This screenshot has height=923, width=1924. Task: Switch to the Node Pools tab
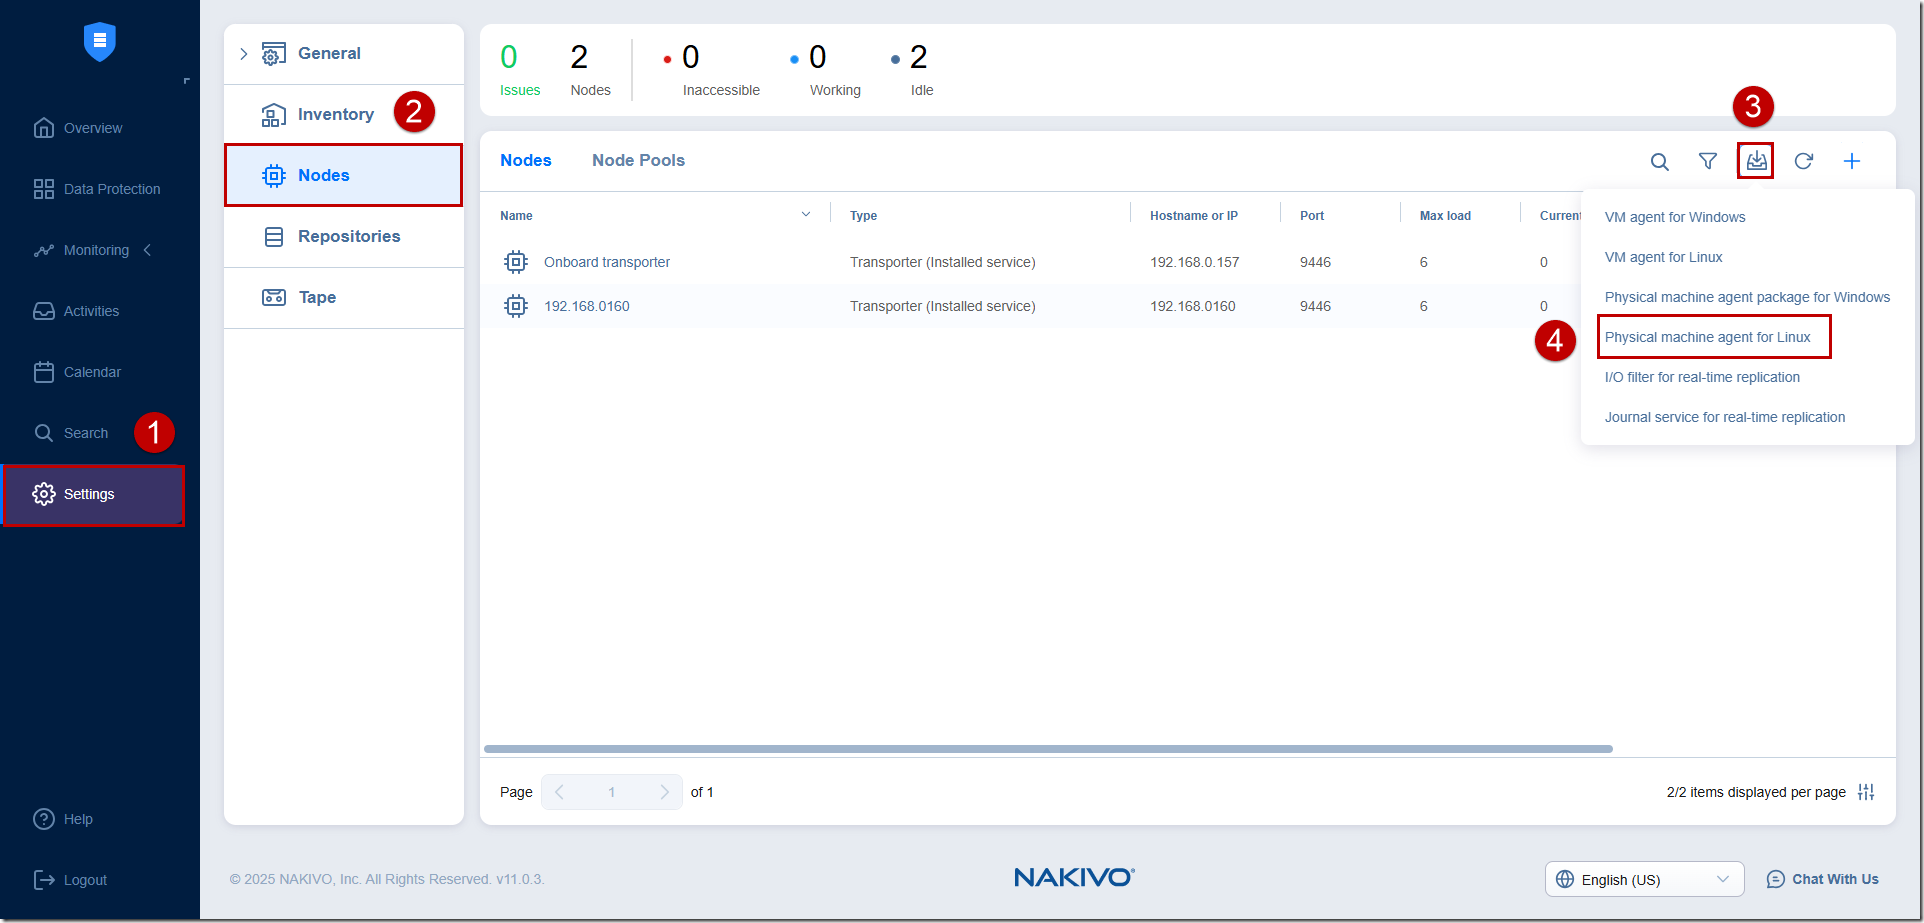pos(638,160)
